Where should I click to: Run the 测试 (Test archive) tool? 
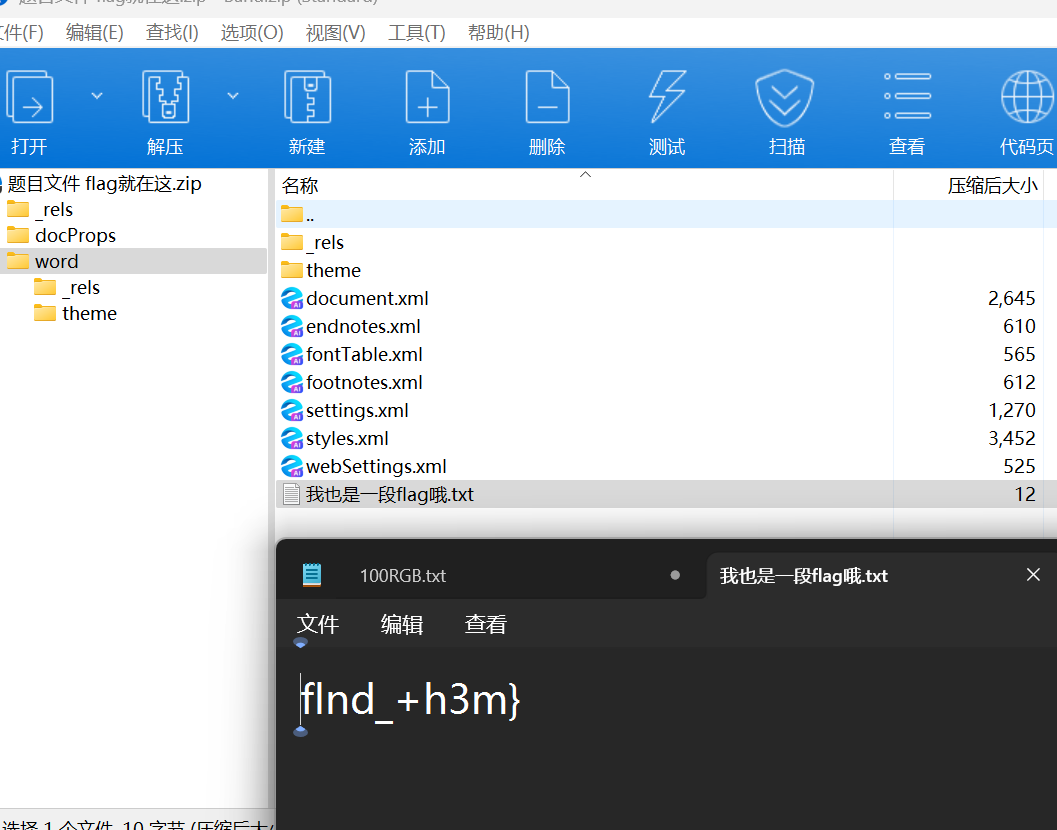(667, 96)
